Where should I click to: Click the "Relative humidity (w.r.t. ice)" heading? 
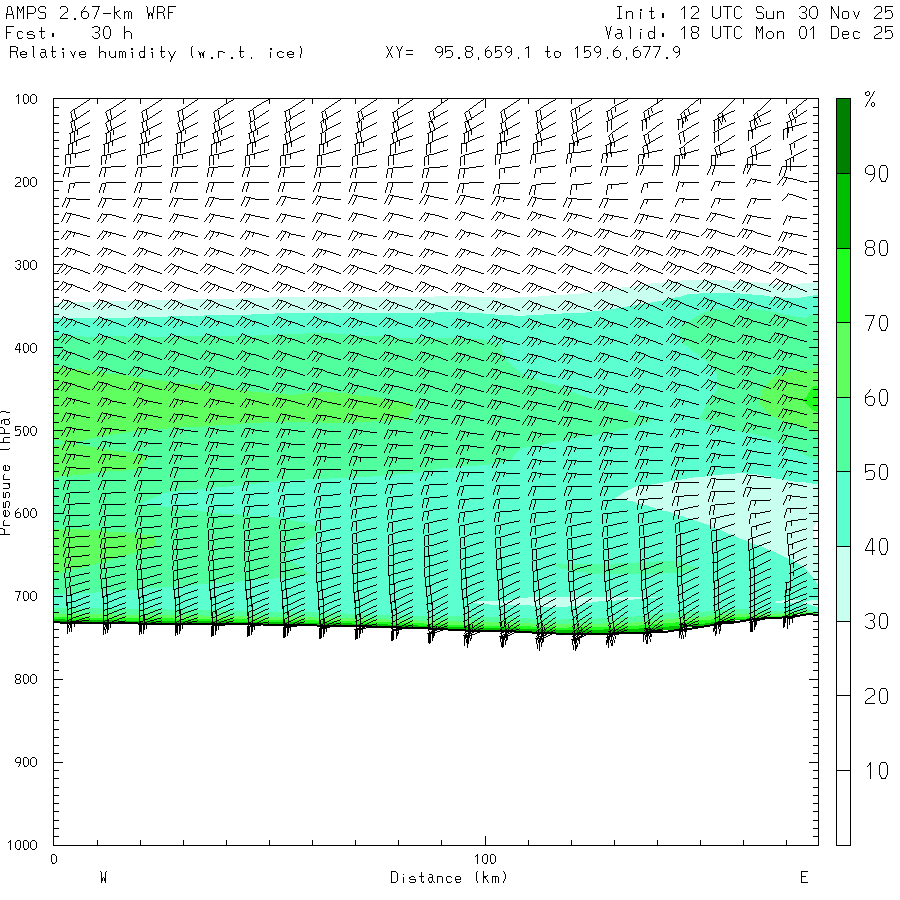[156, 52]
